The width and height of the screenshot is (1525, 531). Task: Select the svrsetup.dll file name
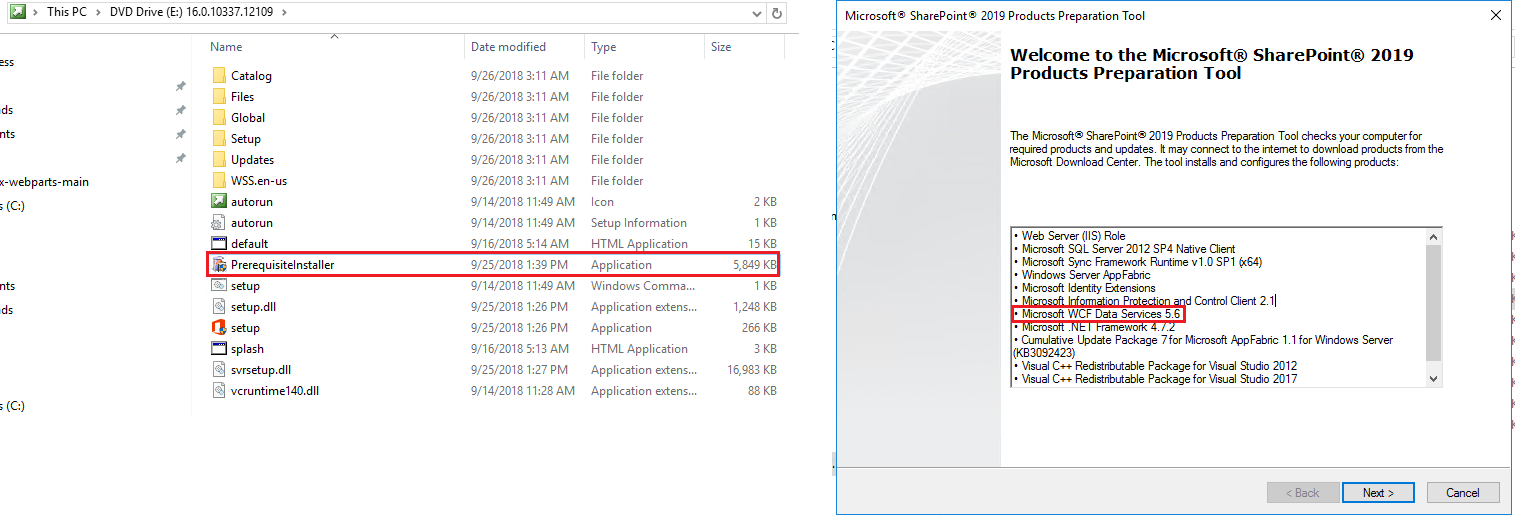(x=261, y=370)
